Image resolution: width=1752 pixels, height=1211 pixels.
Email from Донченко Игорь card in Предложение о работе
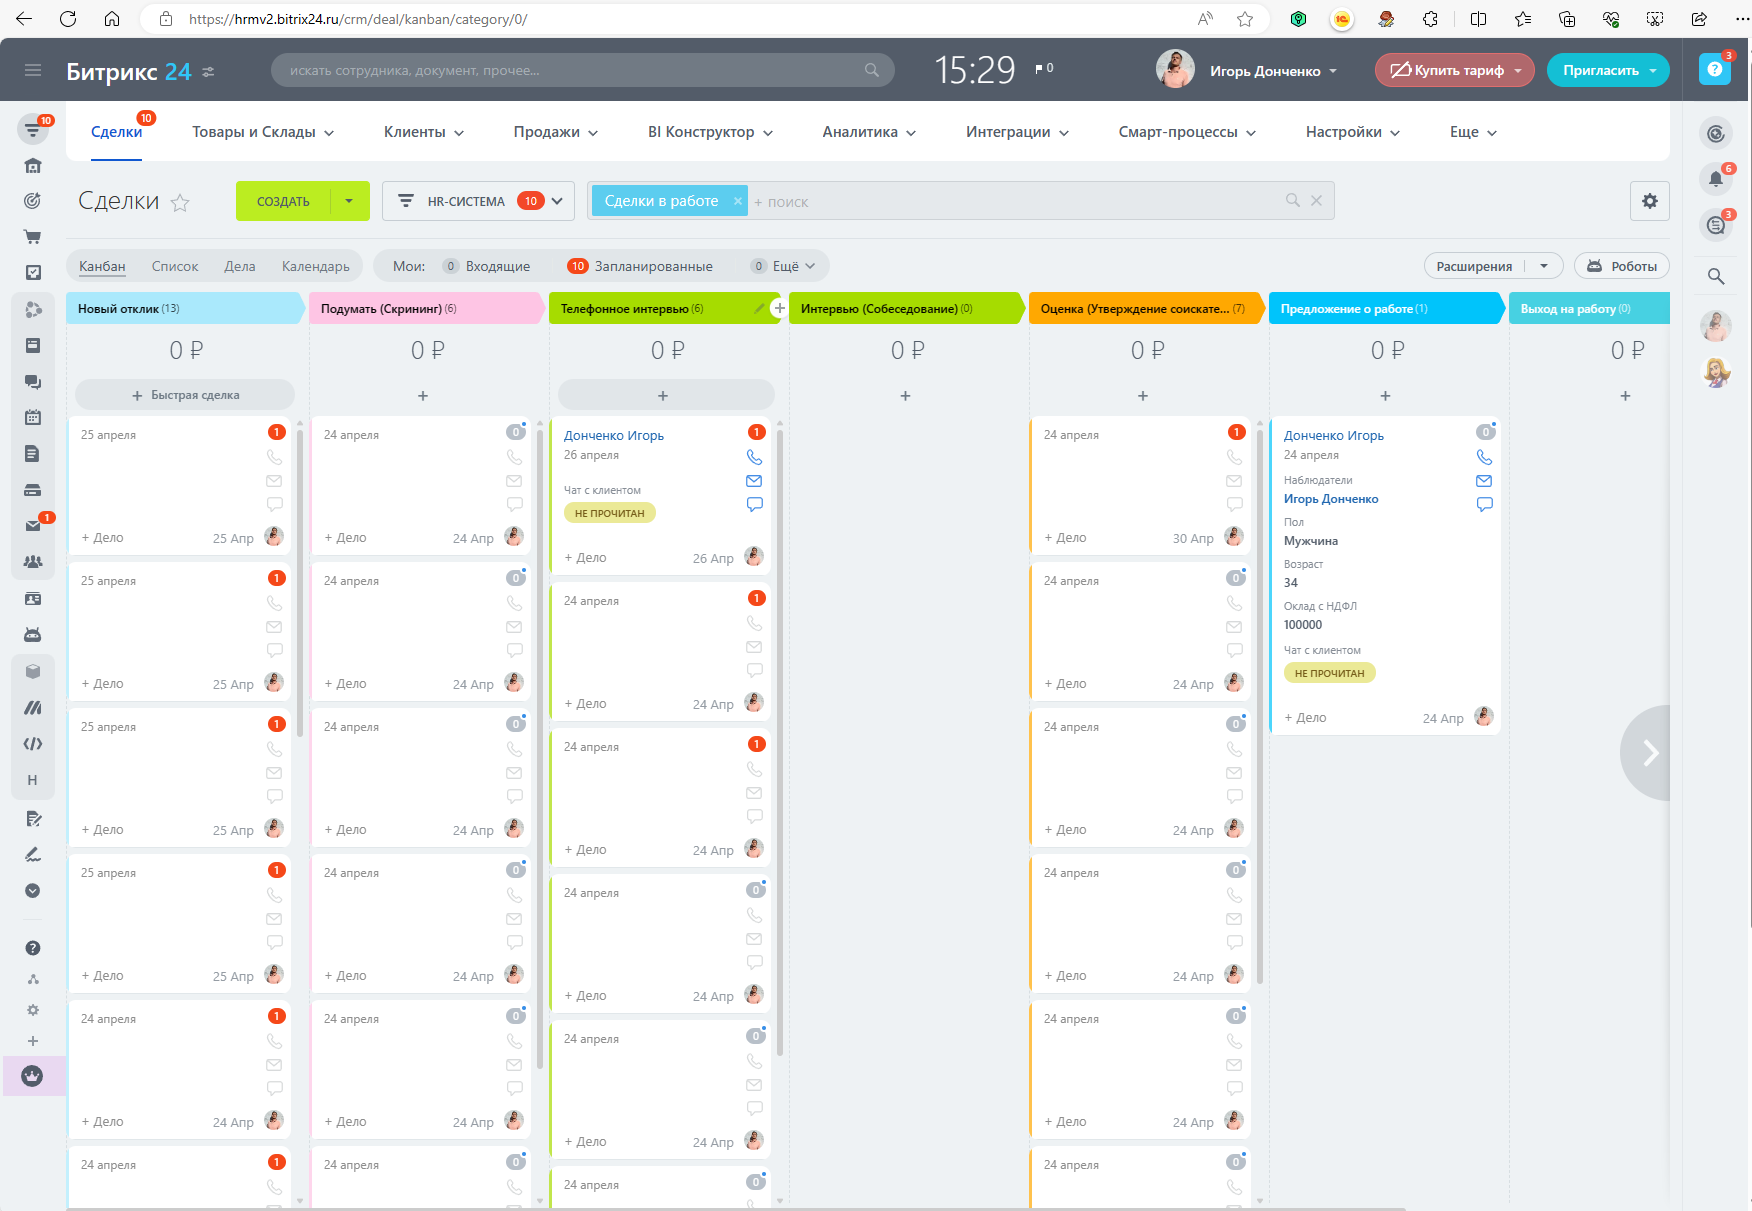(1484, 481)
